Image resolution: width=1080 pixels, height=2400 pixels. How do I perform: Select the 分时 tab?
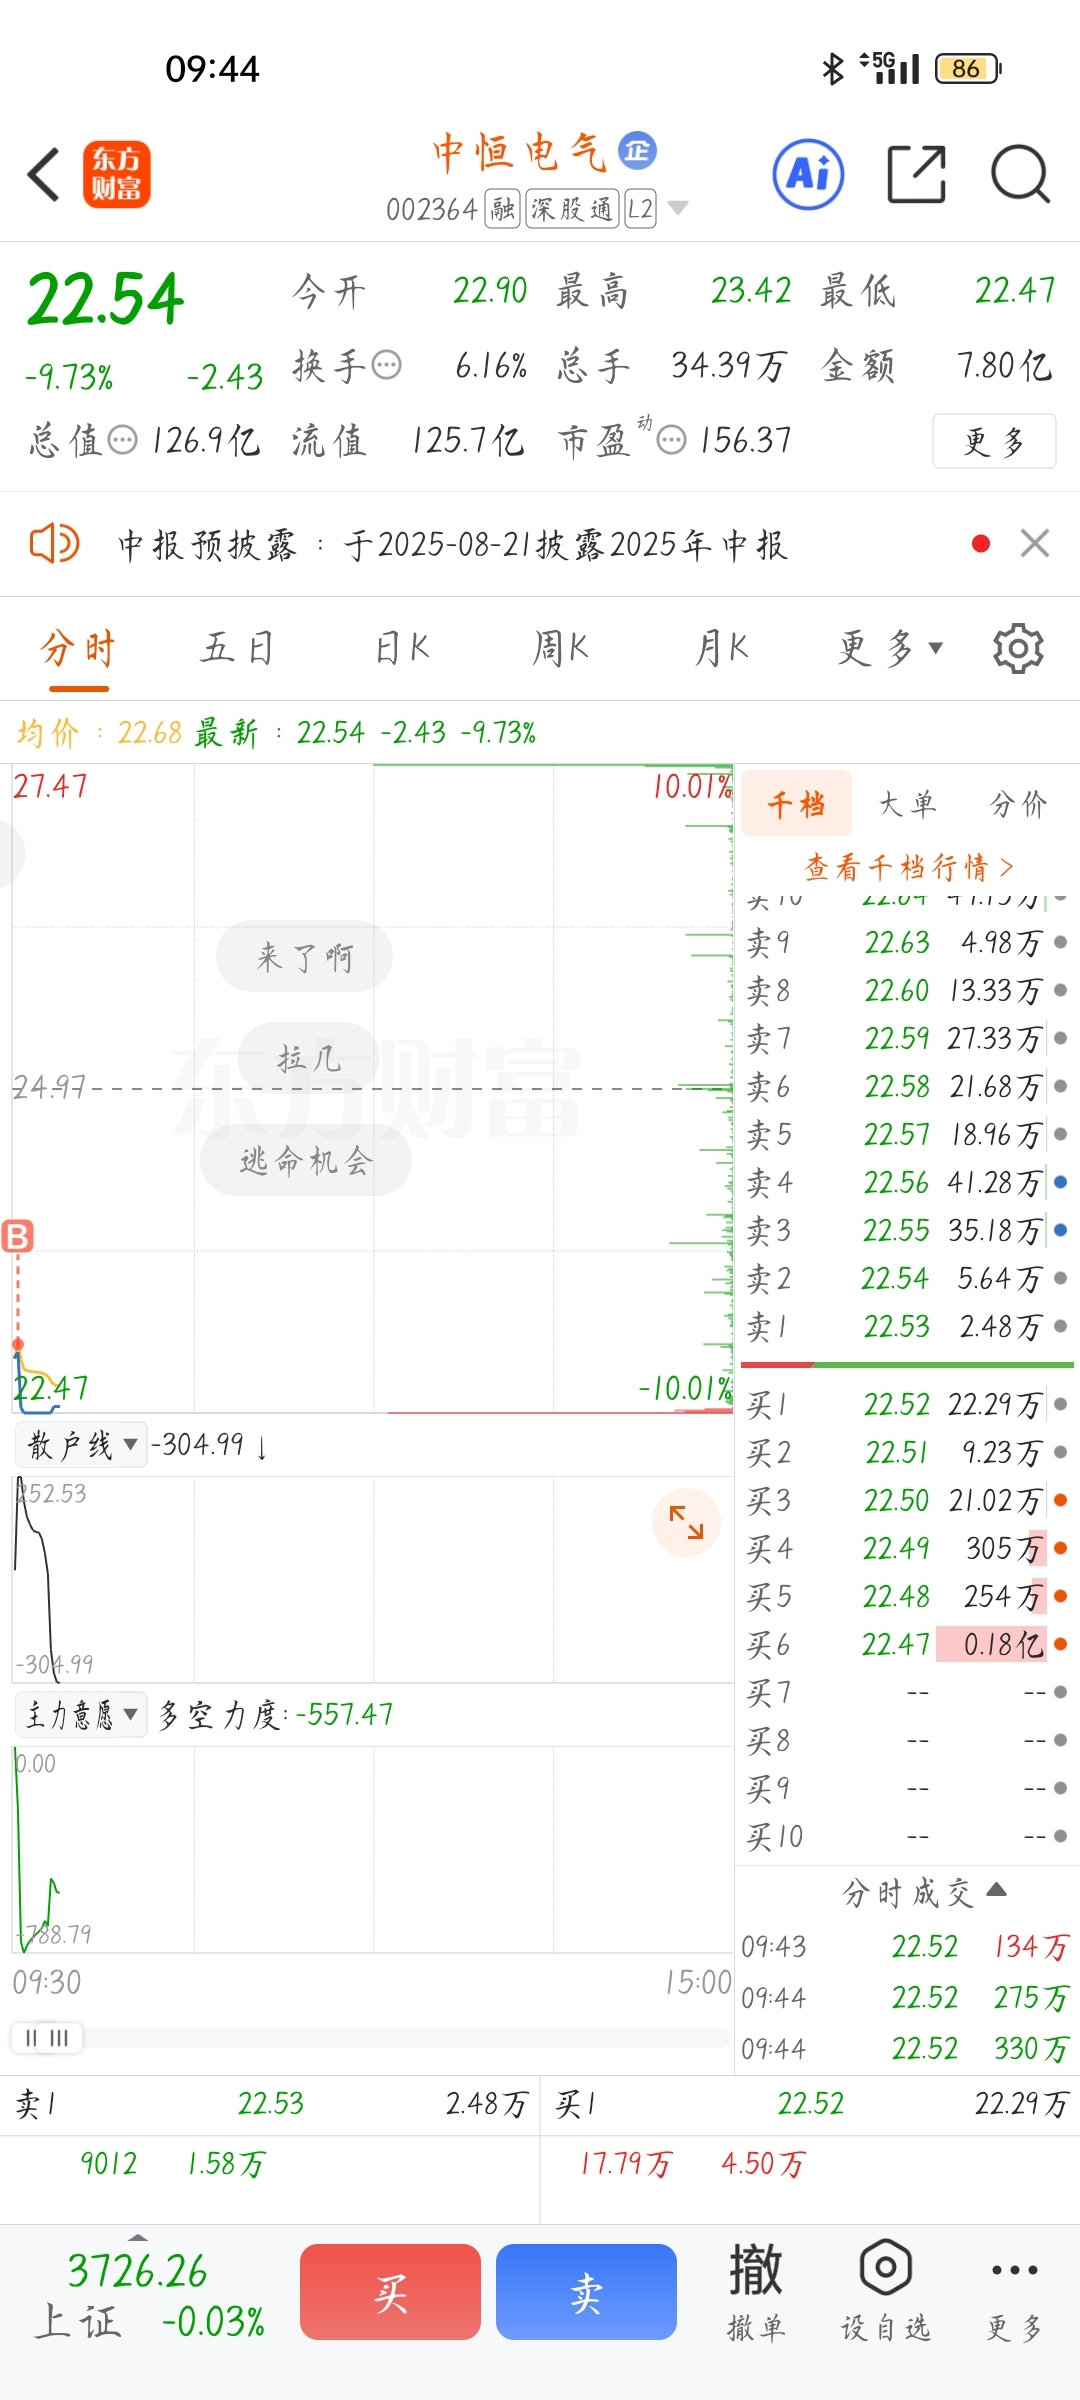click(x=78, y=648)
